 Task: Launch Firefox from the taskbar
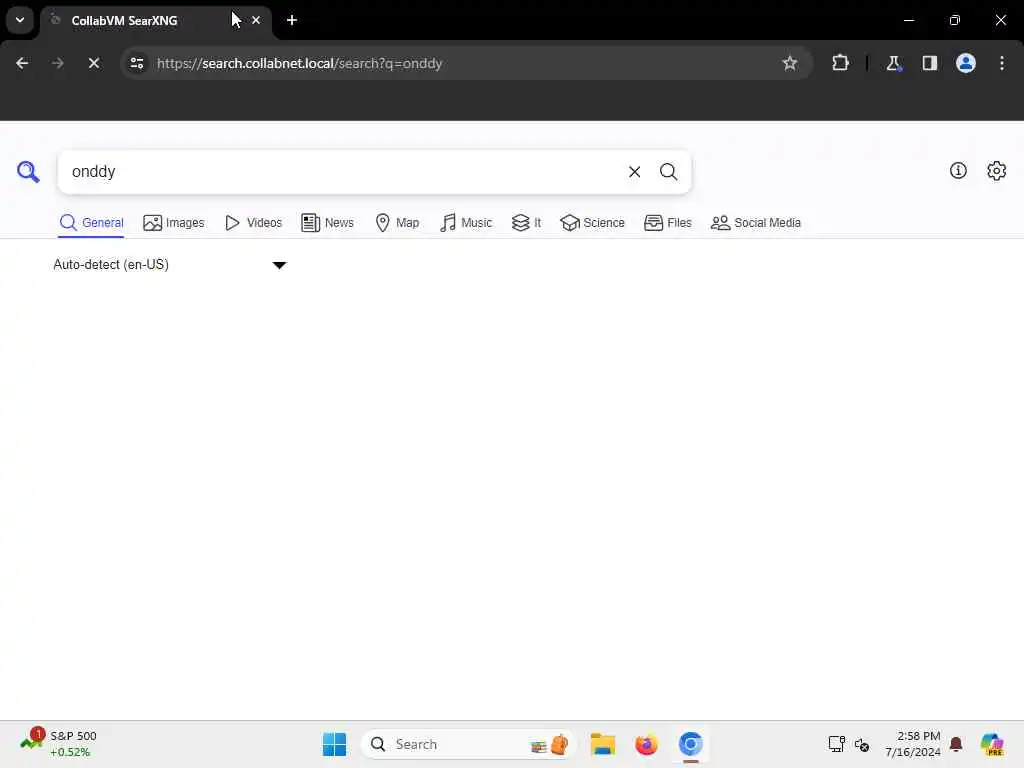(646, 744)
